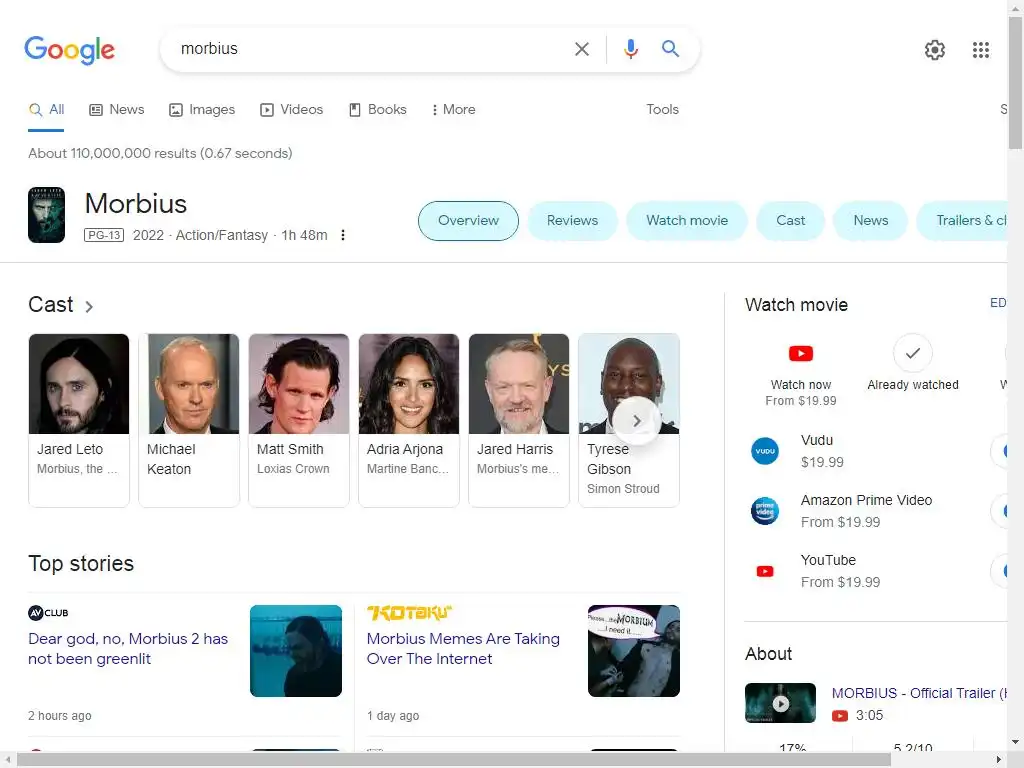Image resolution: width=1024 pixels, height=768 pixels.
Task: Start voice search with microphone icon
Action: tap(630, 49)
